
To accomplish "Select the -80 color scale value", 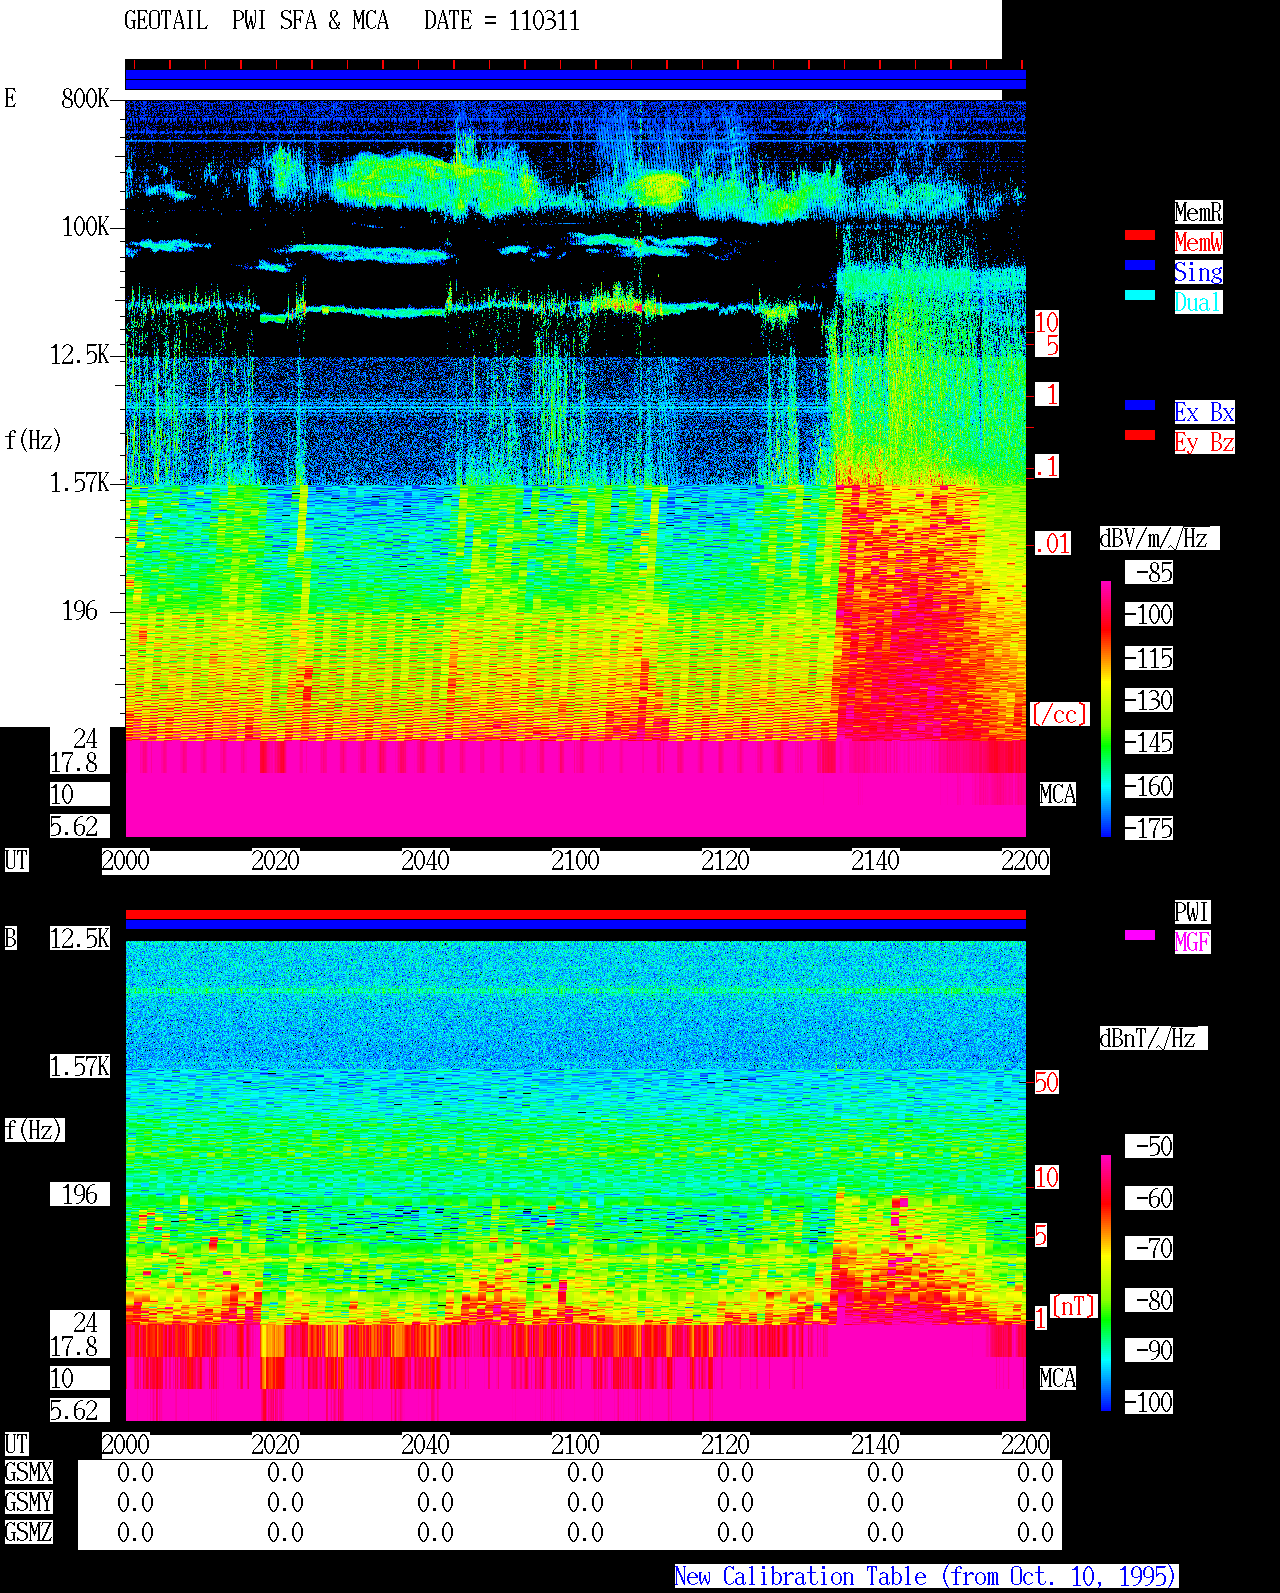I will (x=1149, y=1300).
